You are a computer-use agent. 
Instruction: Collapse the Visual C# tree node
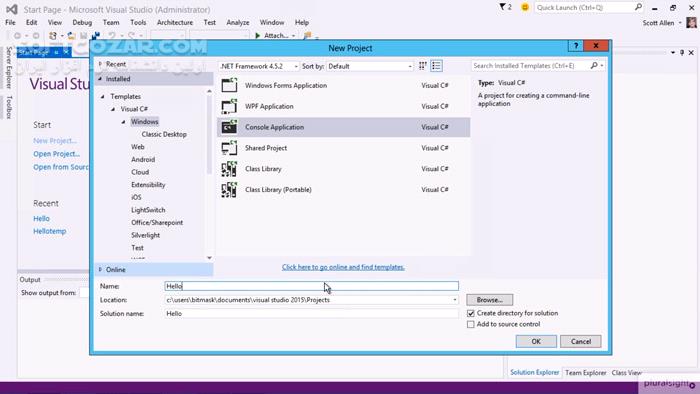point(113,109)
